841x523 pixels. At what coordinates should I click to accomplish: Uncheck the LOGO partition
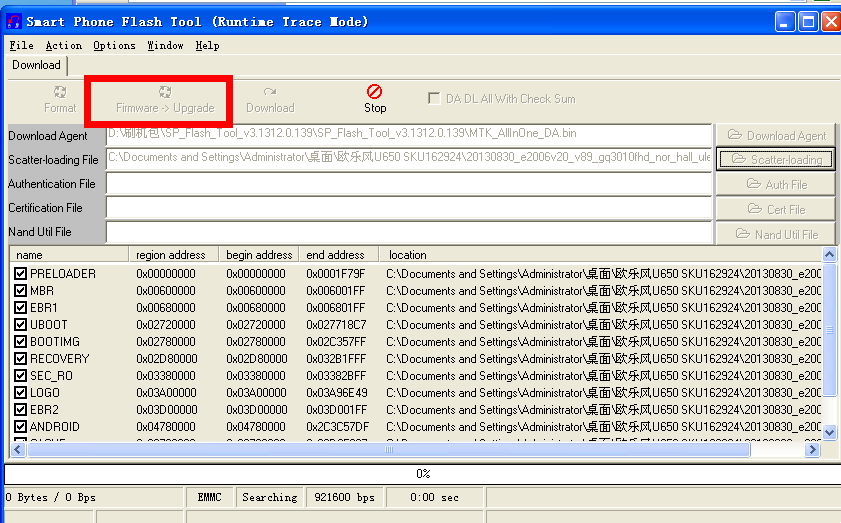pos(20,393)
